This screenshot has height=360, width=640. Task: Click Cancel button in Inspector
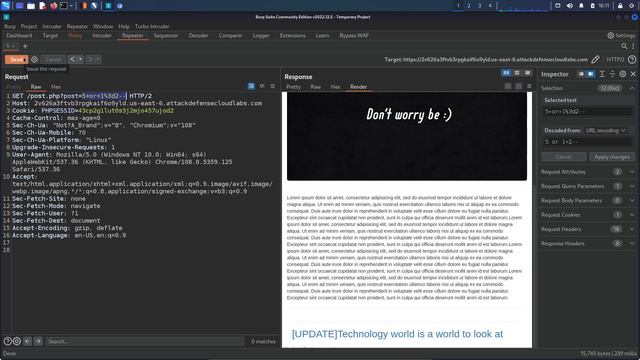pyautogui.click(x=564, y=157)
